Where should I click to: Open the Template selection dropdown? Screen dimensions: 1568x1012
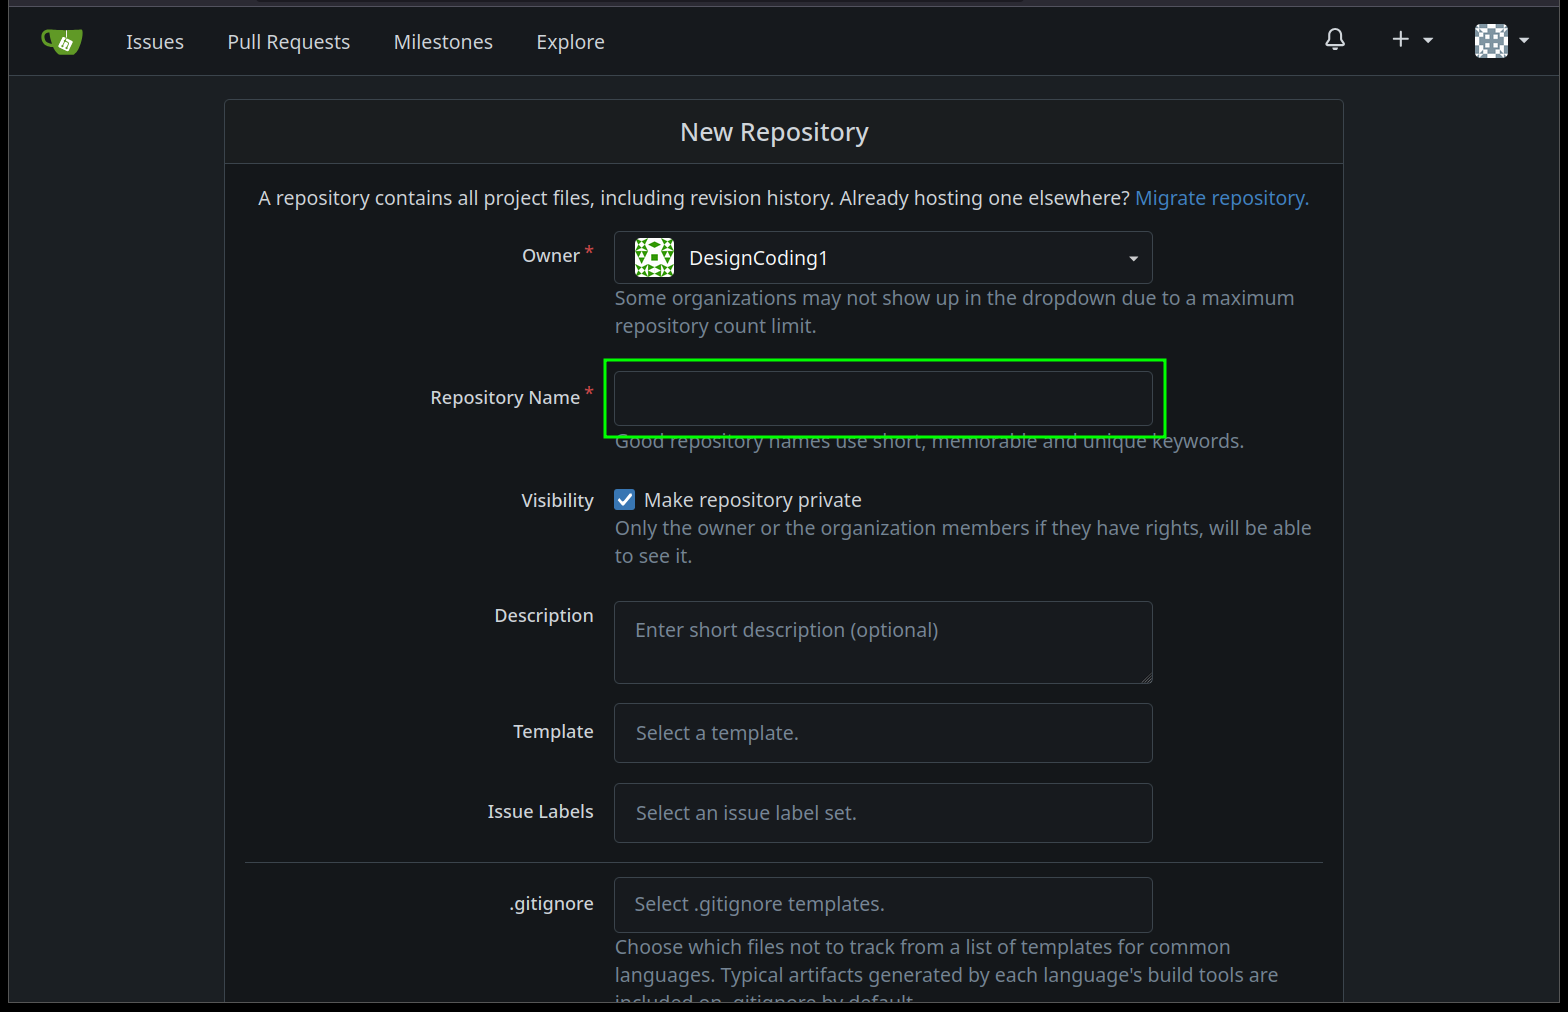[x=882, y=733]
